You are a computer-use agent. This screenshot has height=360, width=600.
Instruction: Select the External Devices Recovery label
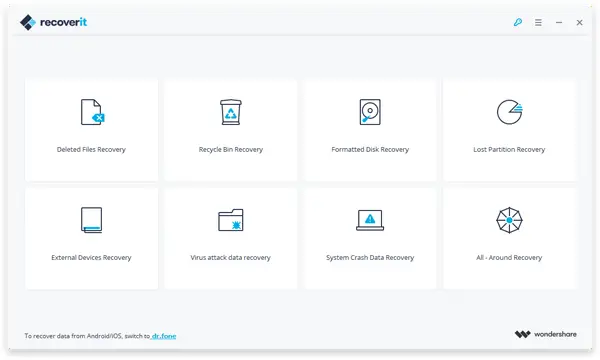click(x=91, y=257)
